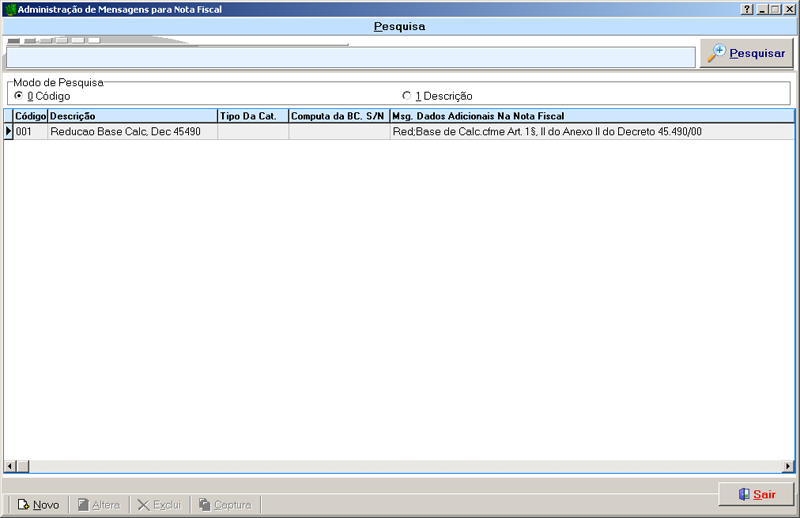Click the Computa da BC. S/N header

338,116
